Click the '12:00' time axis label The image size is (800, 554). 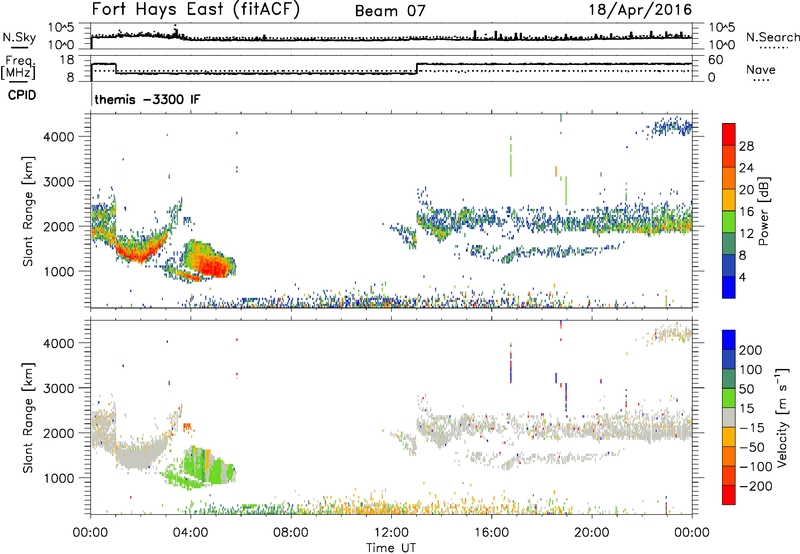391,533
